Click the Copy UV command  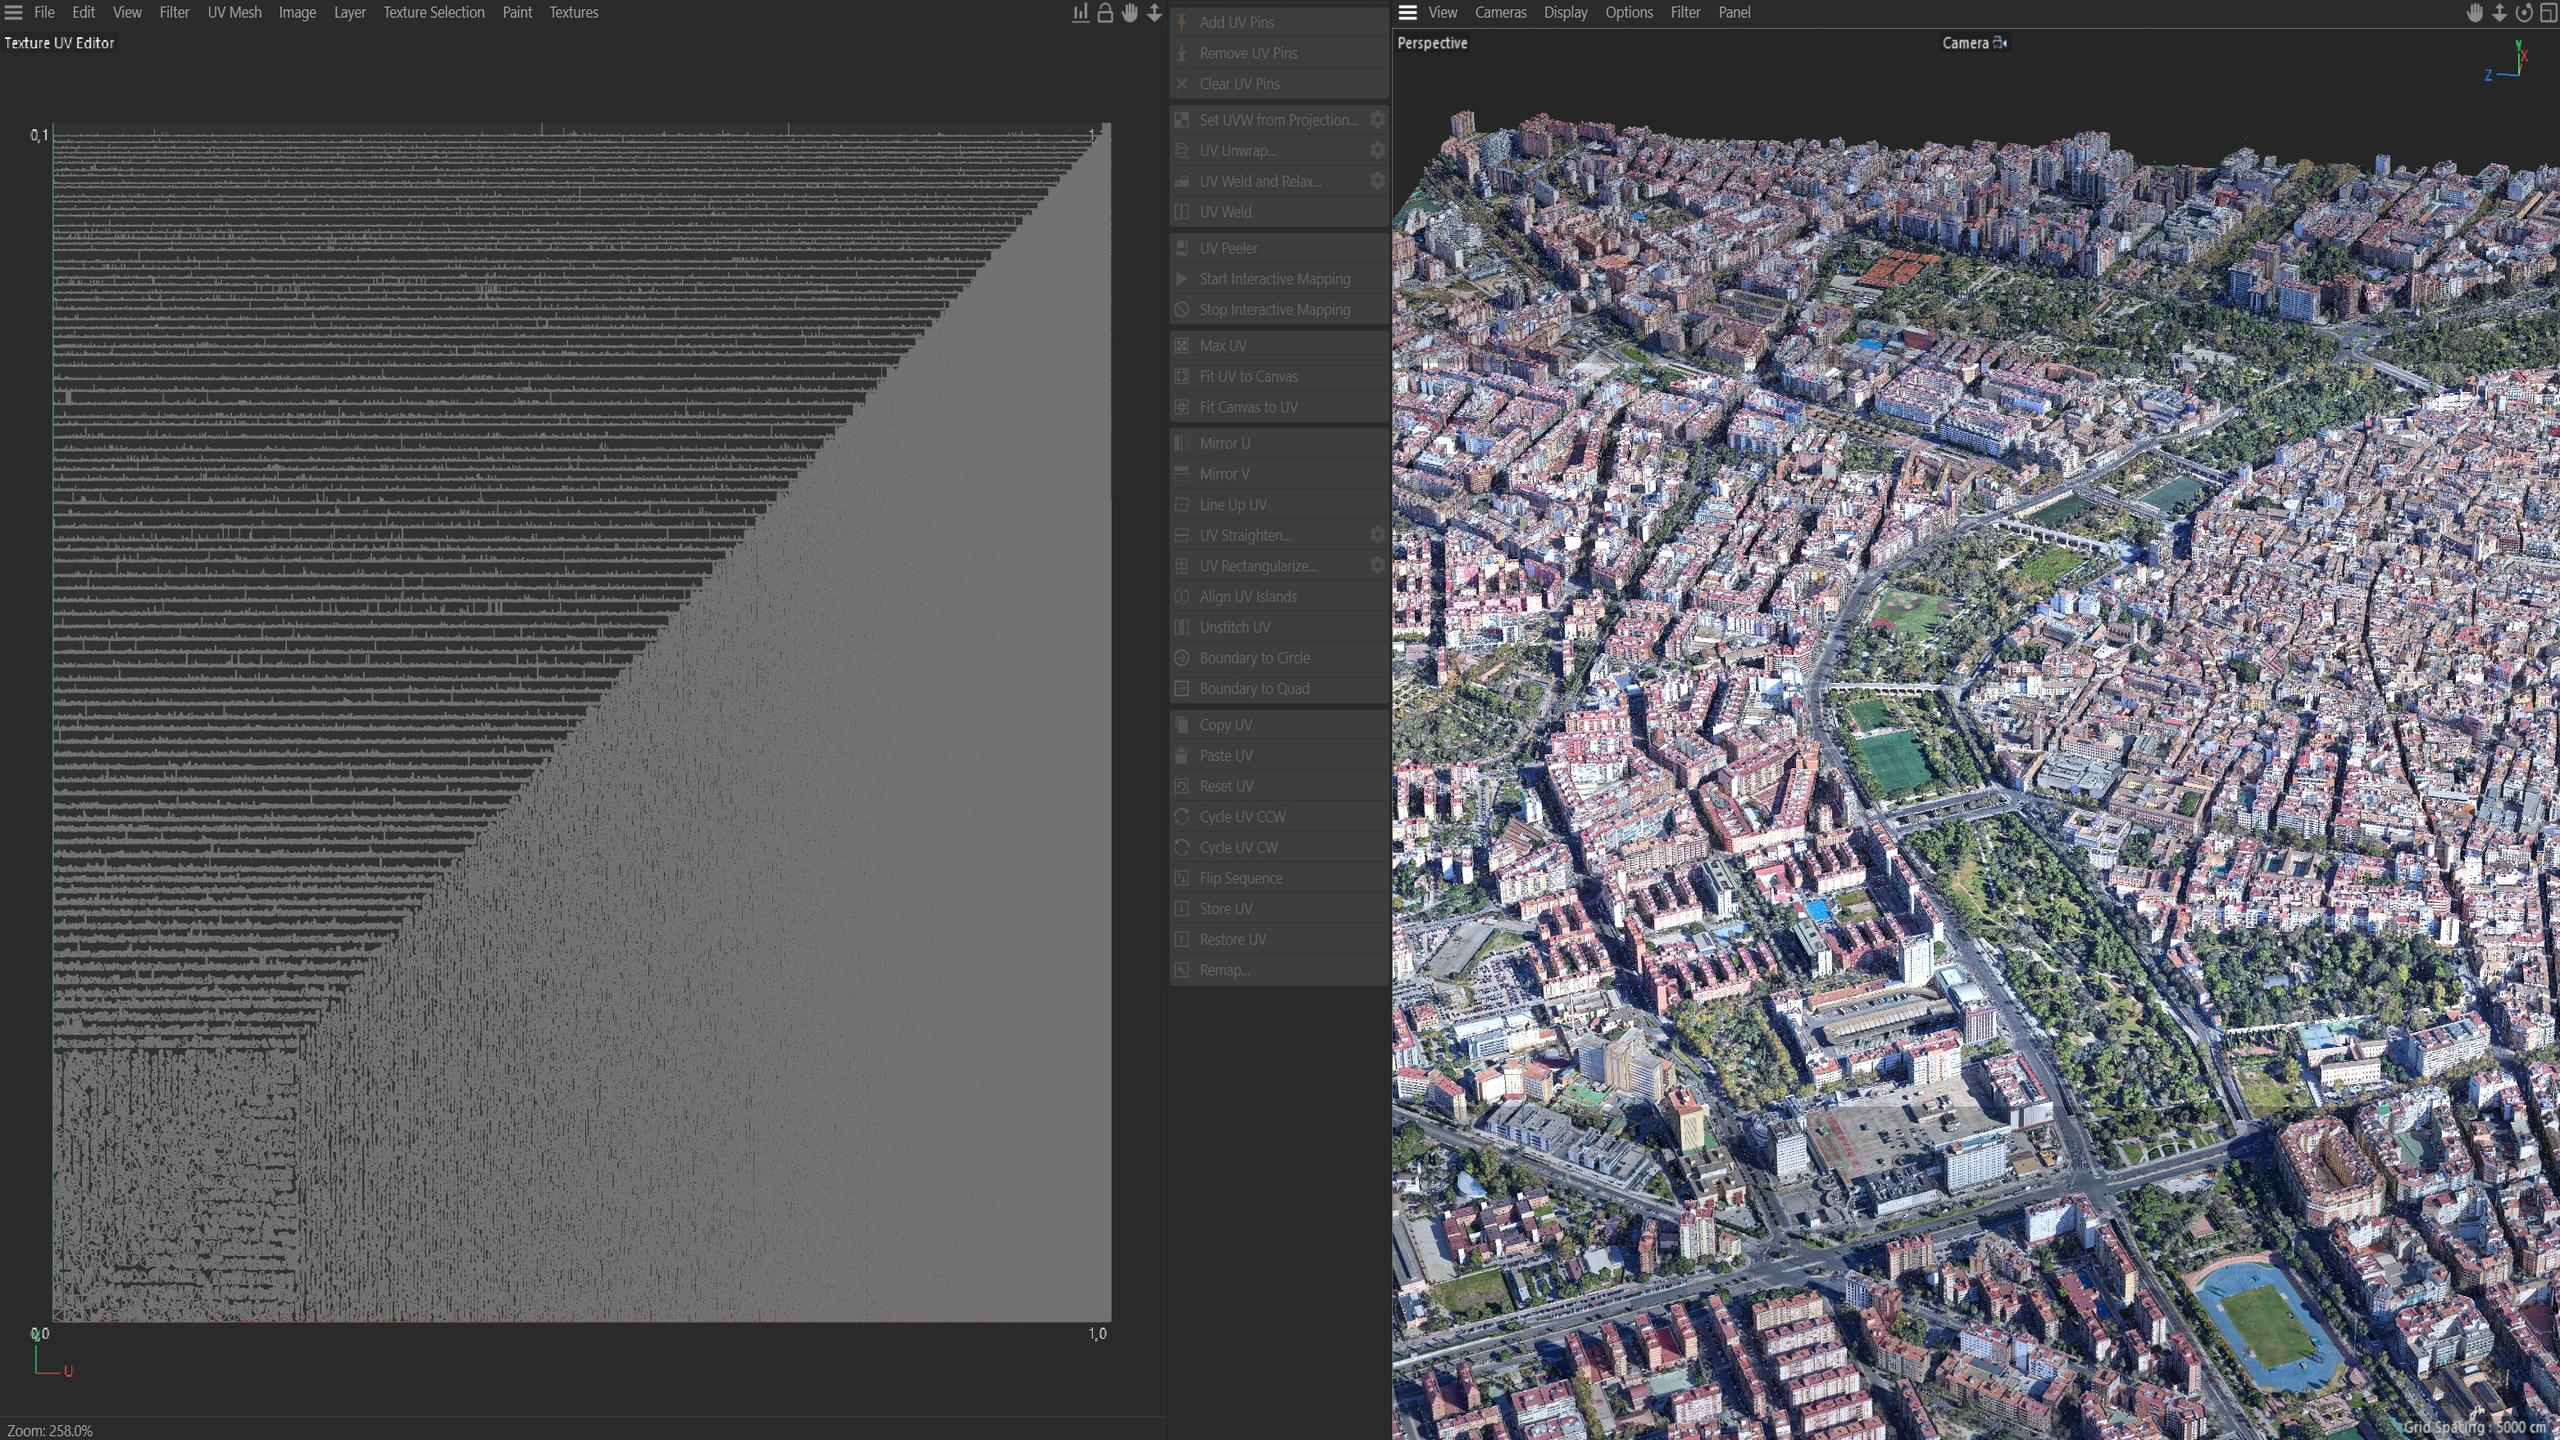1279,725
